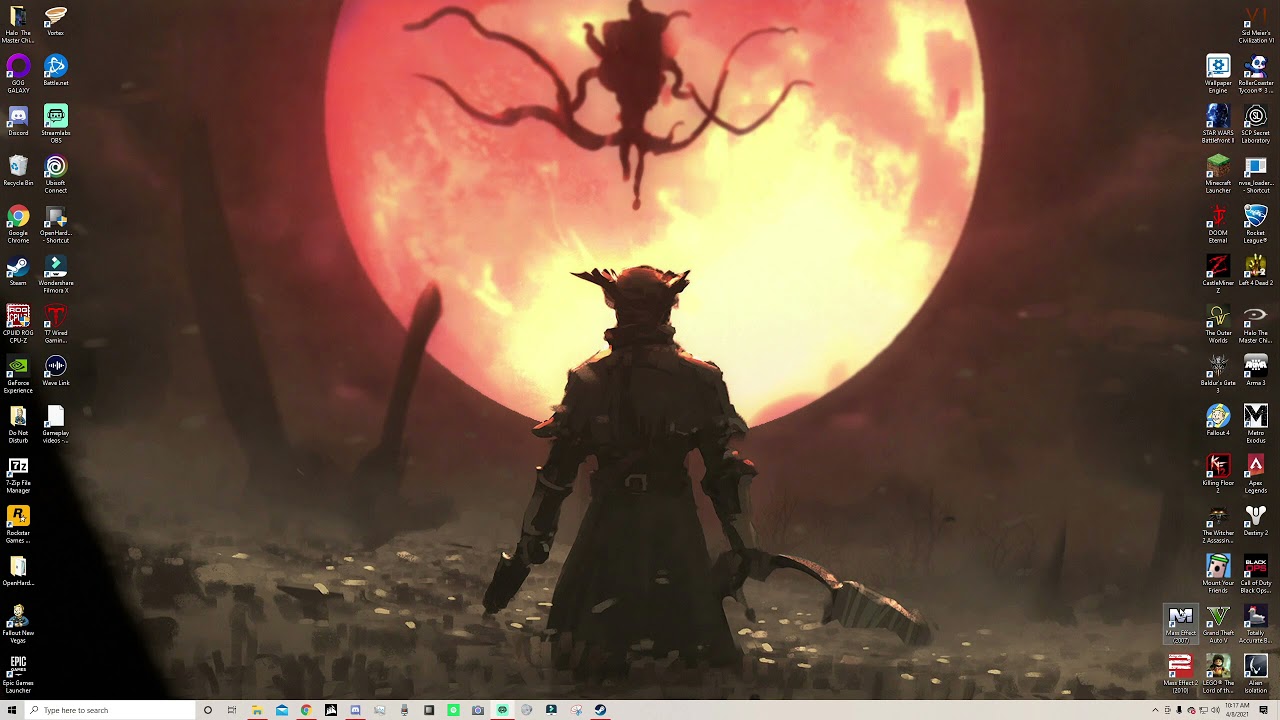Open Apex Legends
The height and width of the screenshot is (720, 1280).
tap(1255, 475)
